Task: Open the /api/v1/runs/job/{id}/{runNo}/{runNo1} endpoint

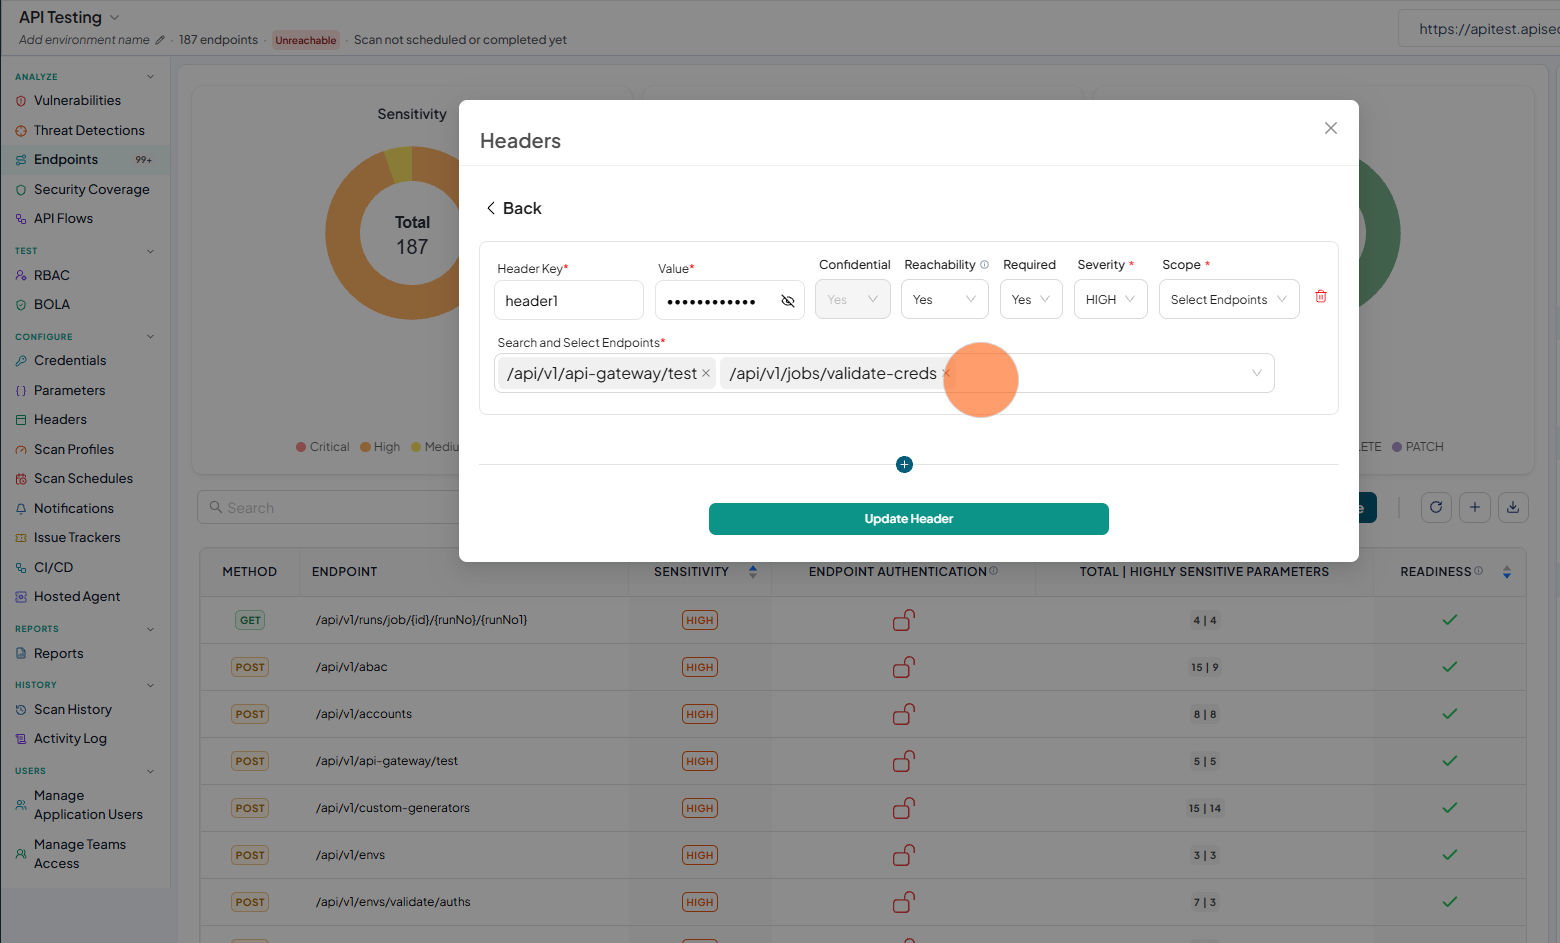Action: (421, 620)
